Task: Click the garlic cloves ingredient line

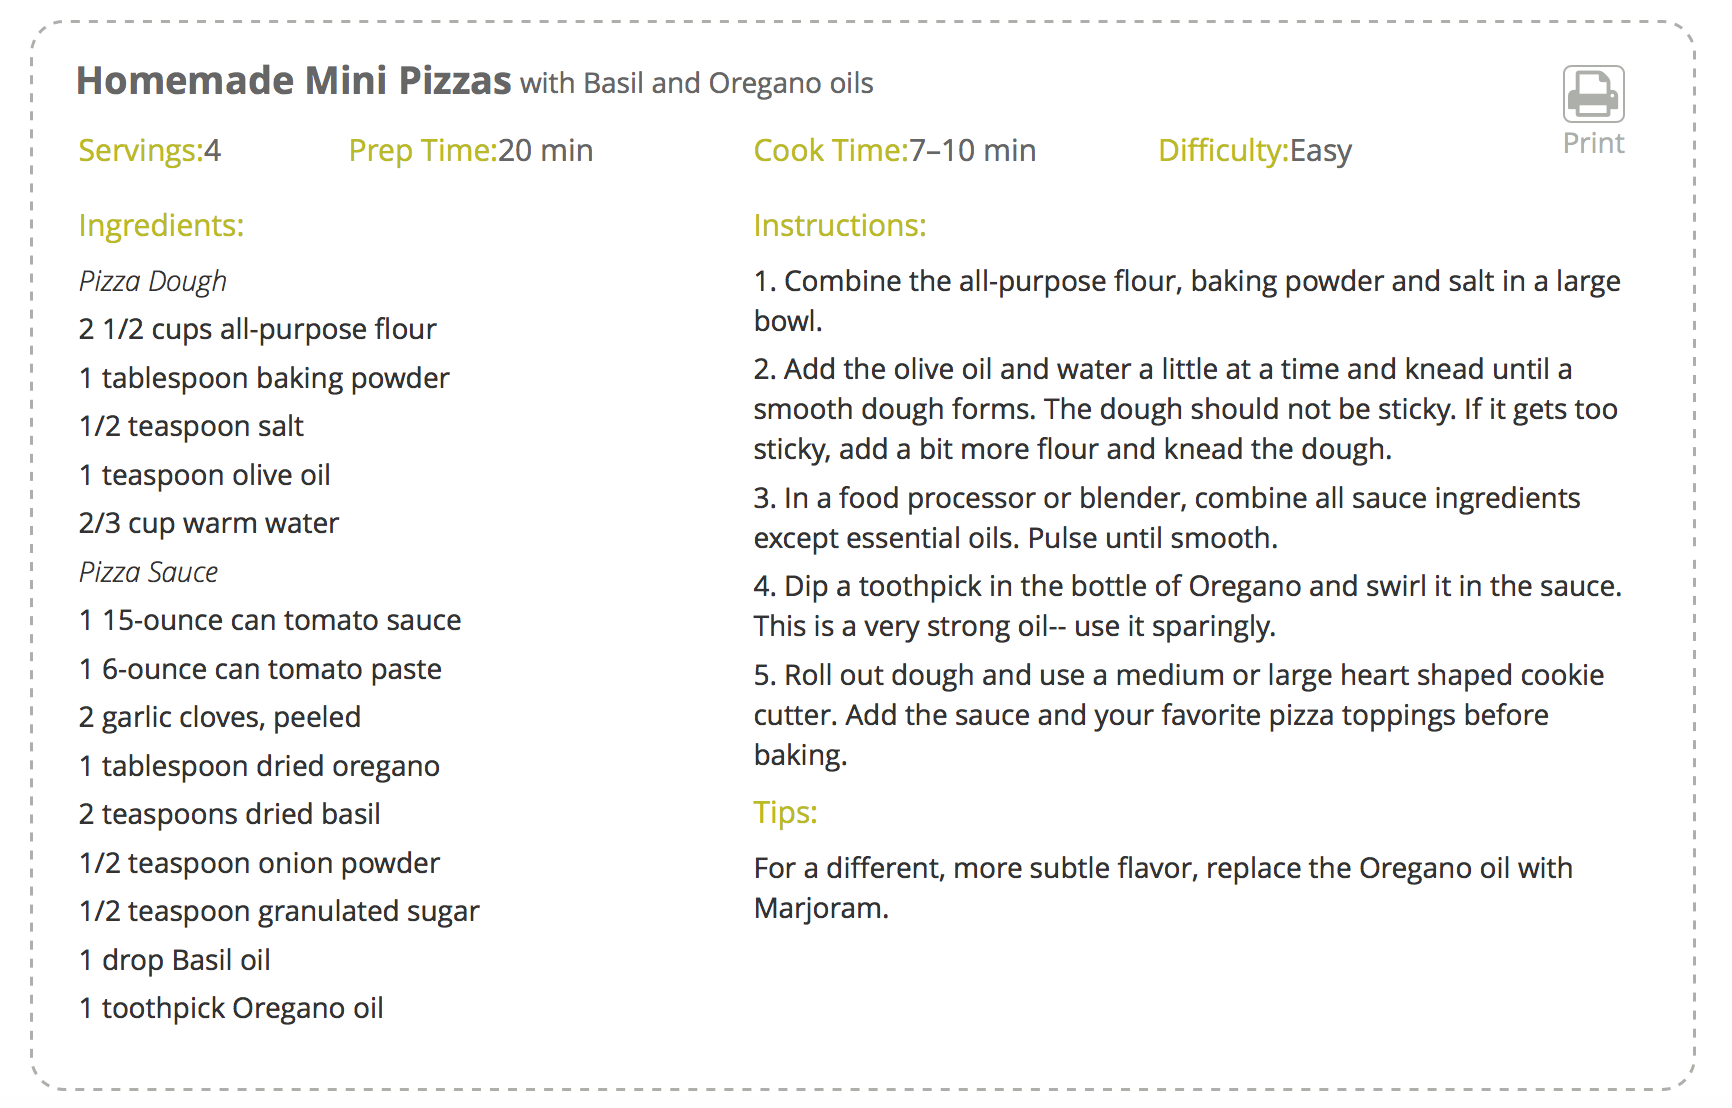Action: (220, 718)
